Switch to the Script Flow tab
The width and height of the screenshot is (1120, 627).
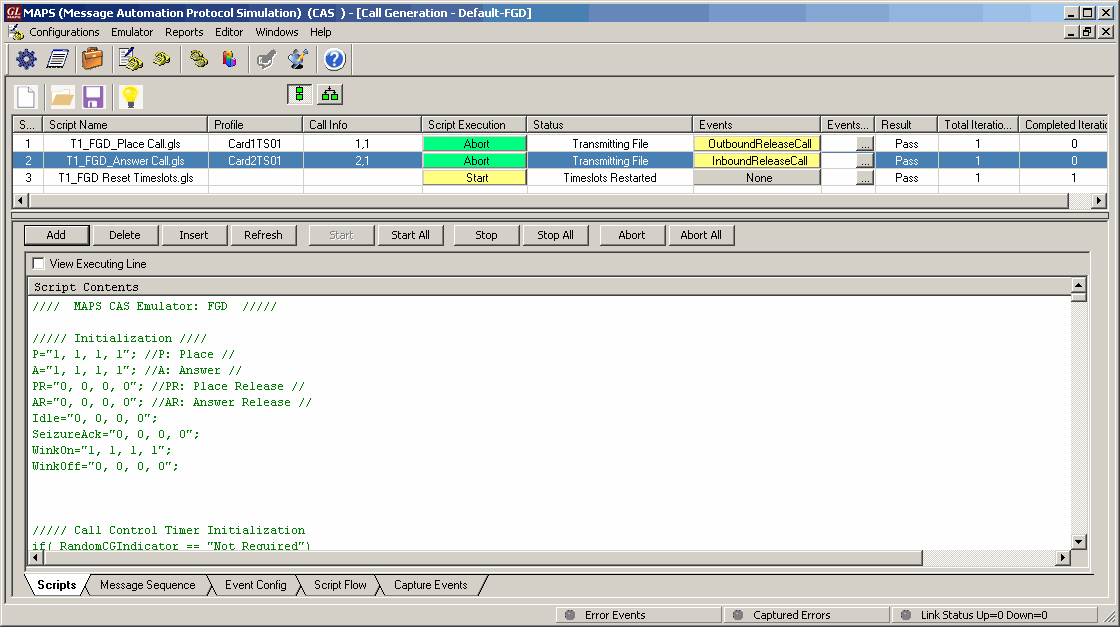(340, 585)
